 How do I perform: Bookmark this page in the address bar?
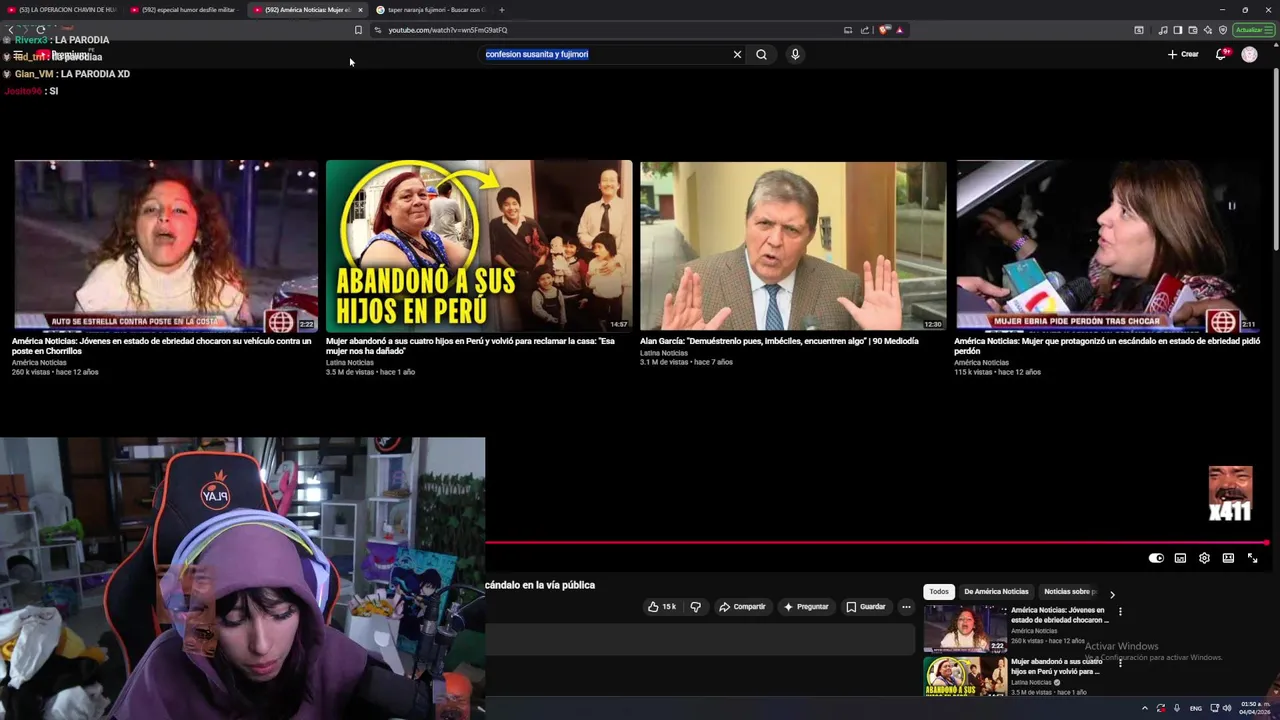click(358, 30)
